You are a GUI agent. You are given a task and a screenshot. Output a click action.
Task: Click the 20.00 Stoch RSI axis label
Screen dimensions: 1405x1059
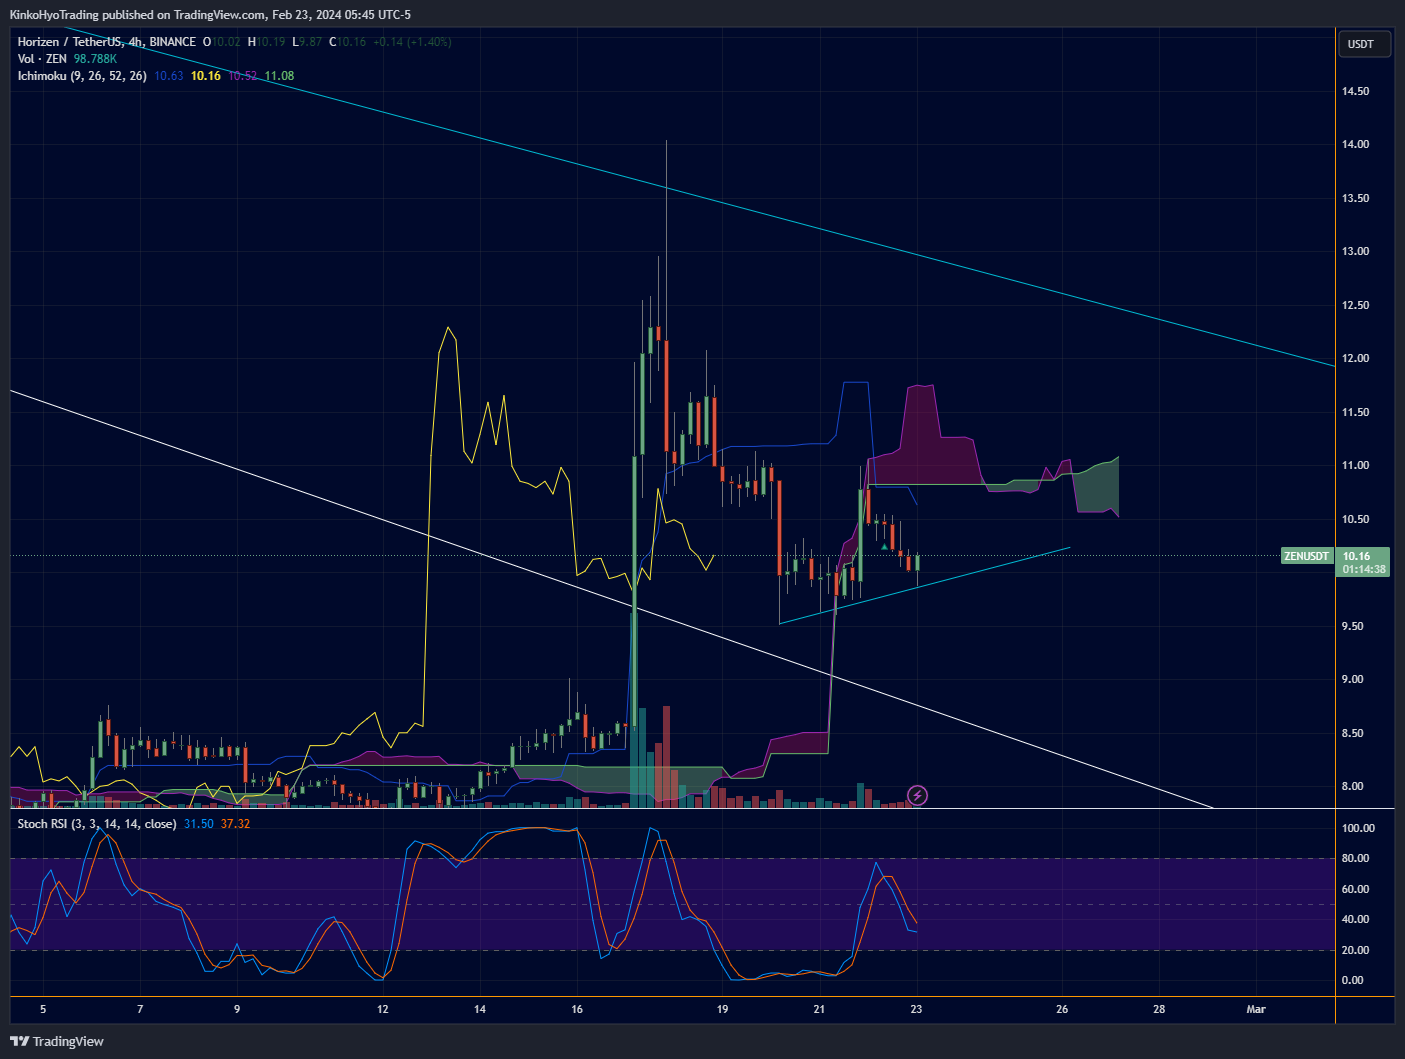point(1356,950)
